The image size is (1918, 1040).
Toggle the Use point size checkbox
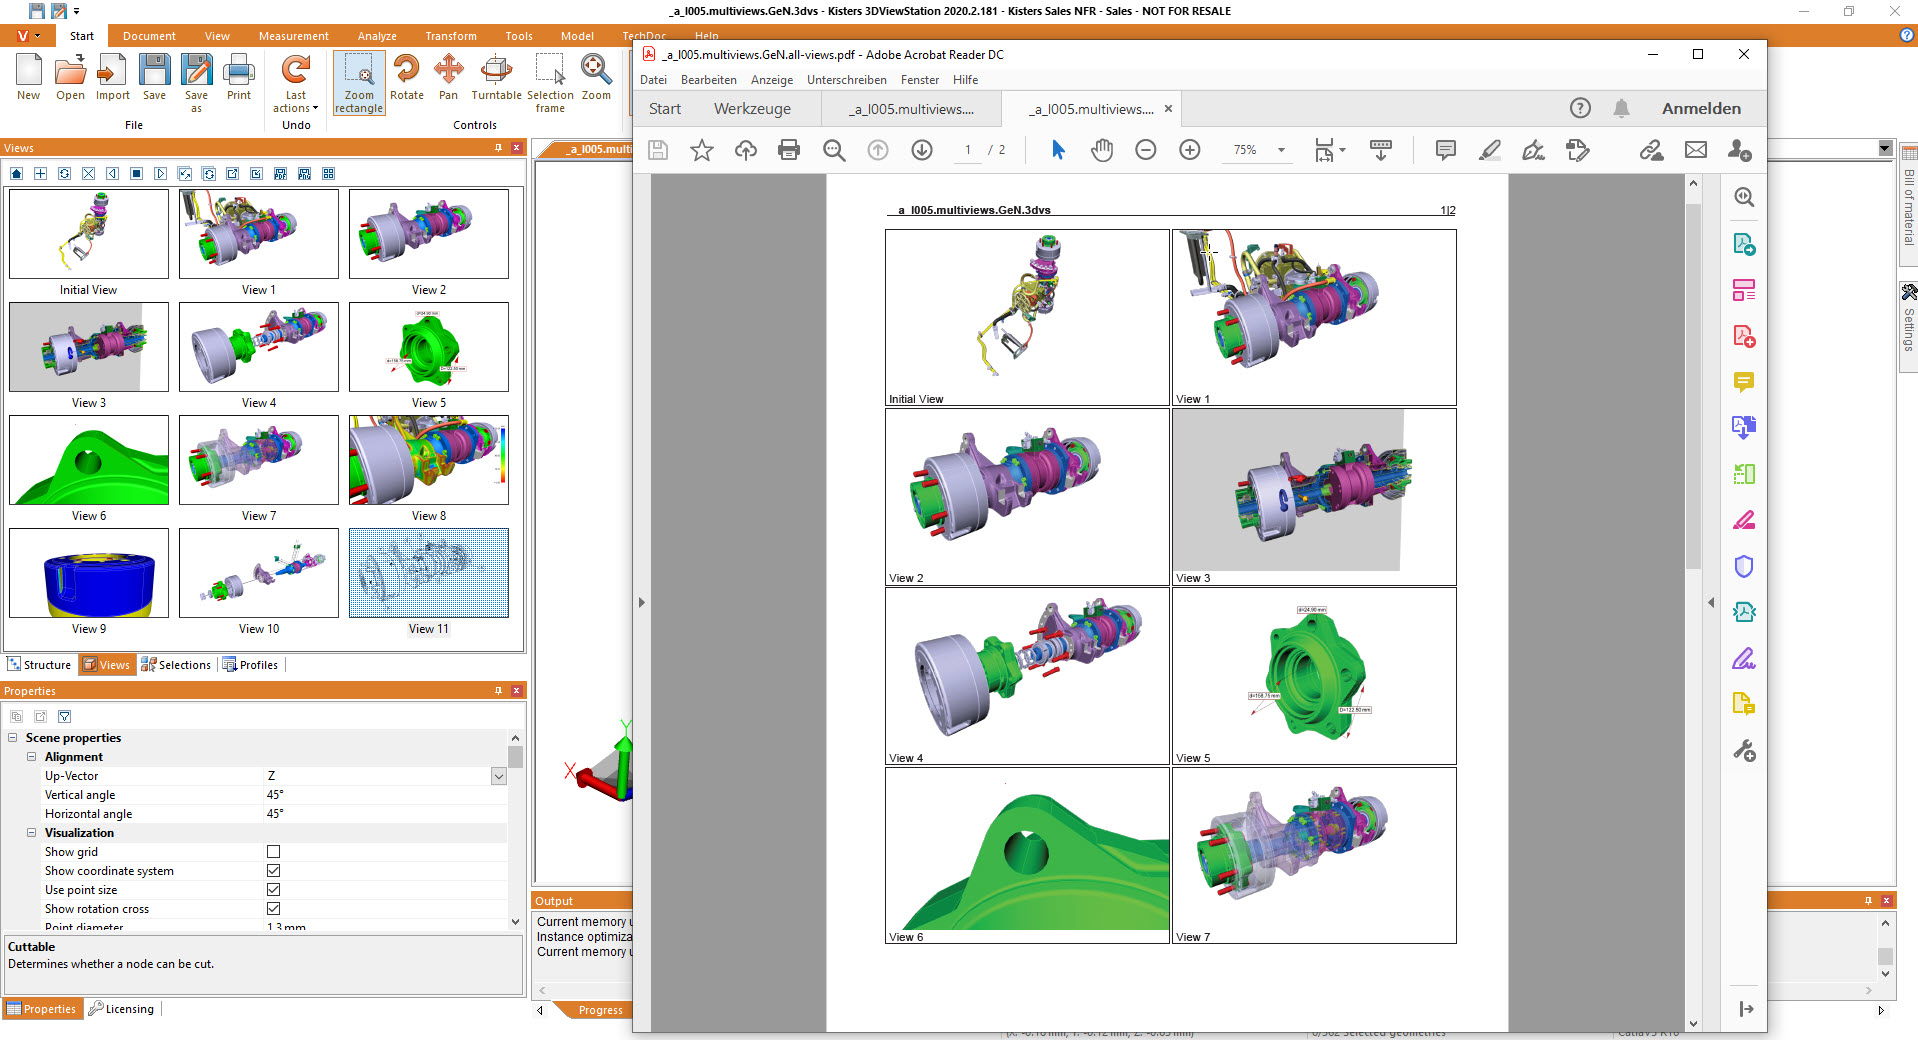coord(273,890)
